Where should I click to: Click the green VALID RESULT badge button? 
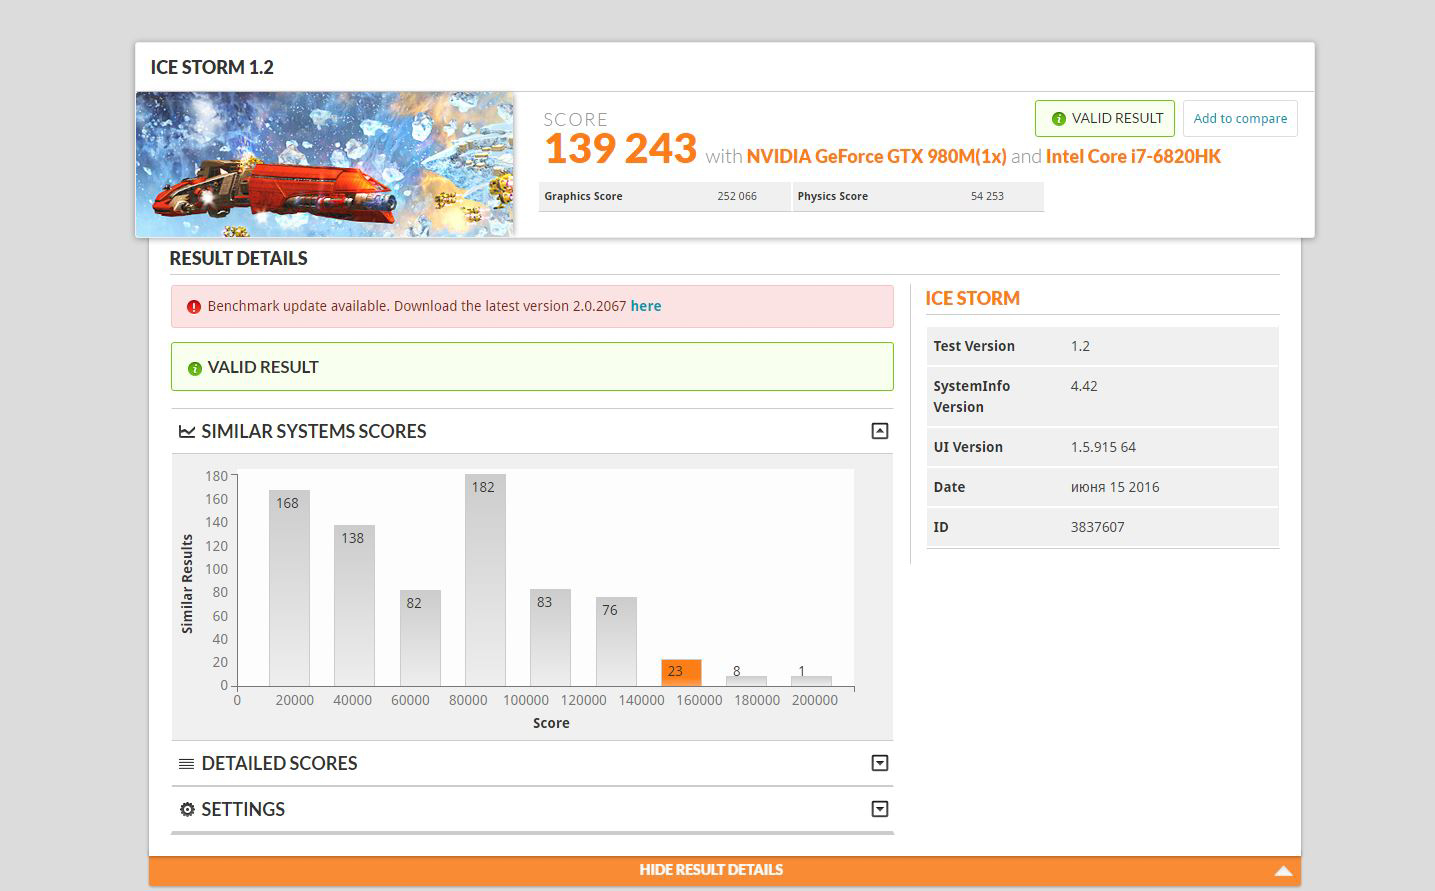(x=1105, y=118)
